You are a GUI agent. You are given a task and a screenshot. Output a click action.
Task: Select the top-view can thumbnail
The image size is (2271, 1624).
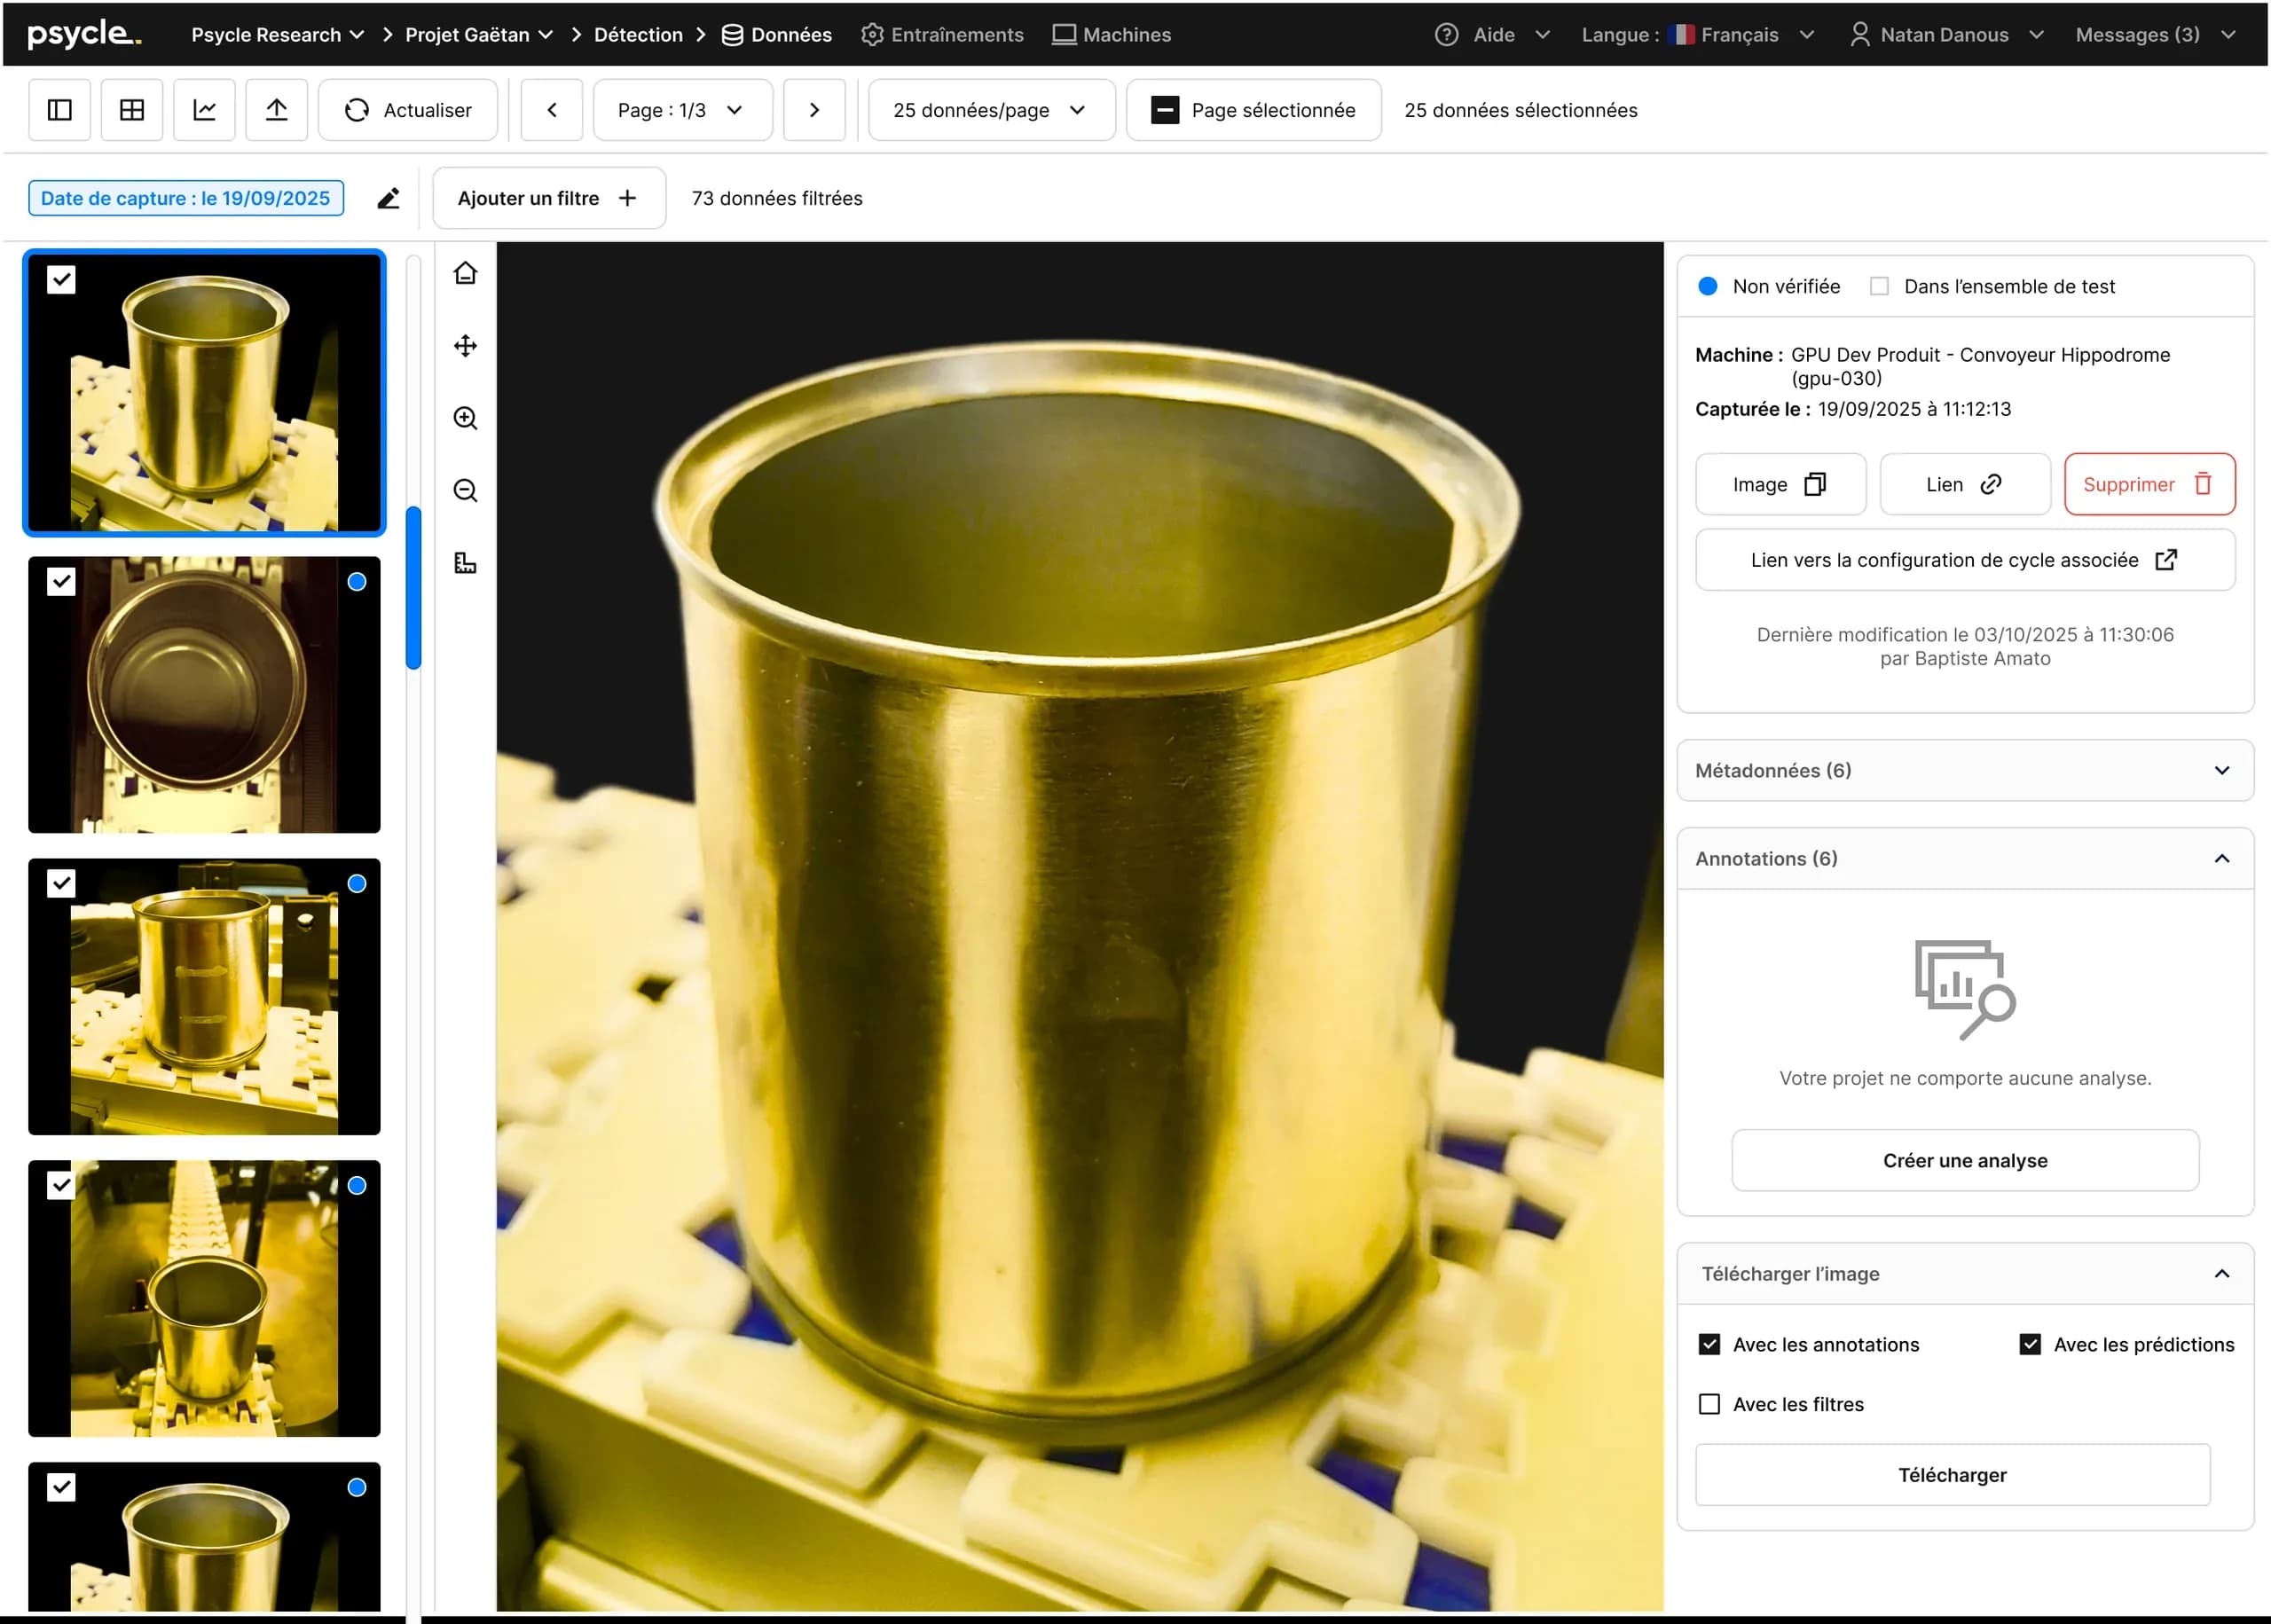204,695
